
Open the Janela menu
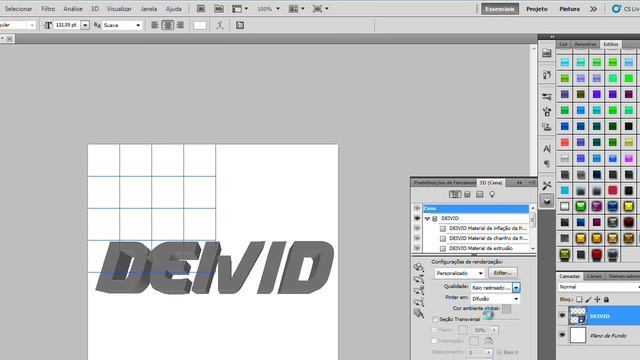(x=149, y=9)
